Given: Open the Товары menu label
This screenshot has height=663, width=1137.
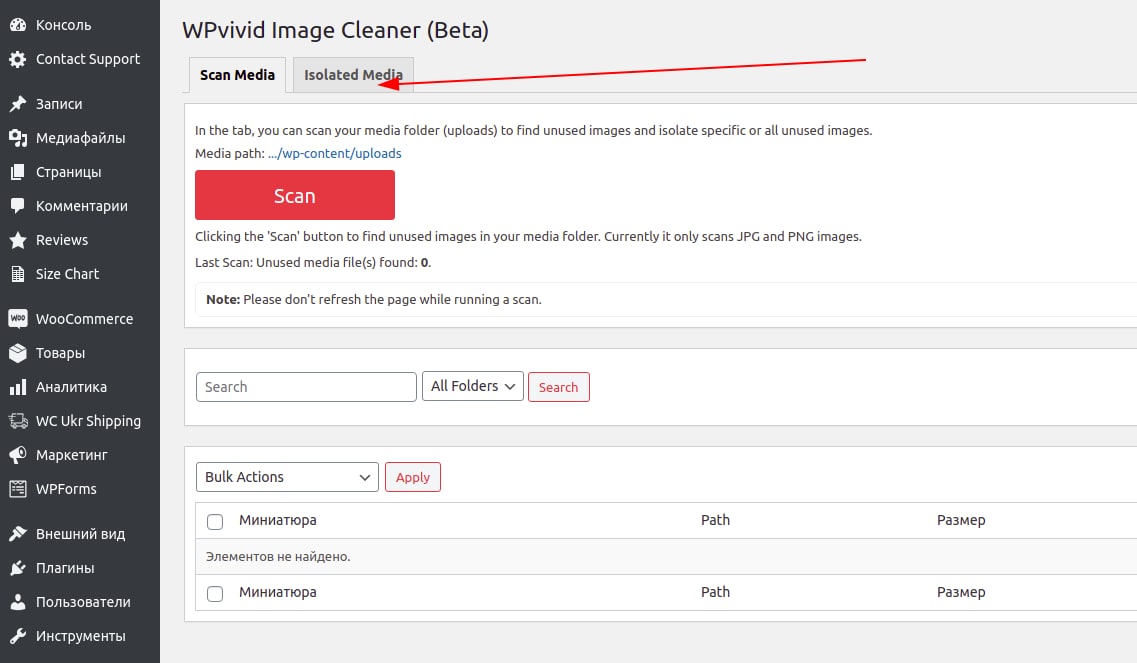Looking at the screenshot, I should (x=60, y=353).
